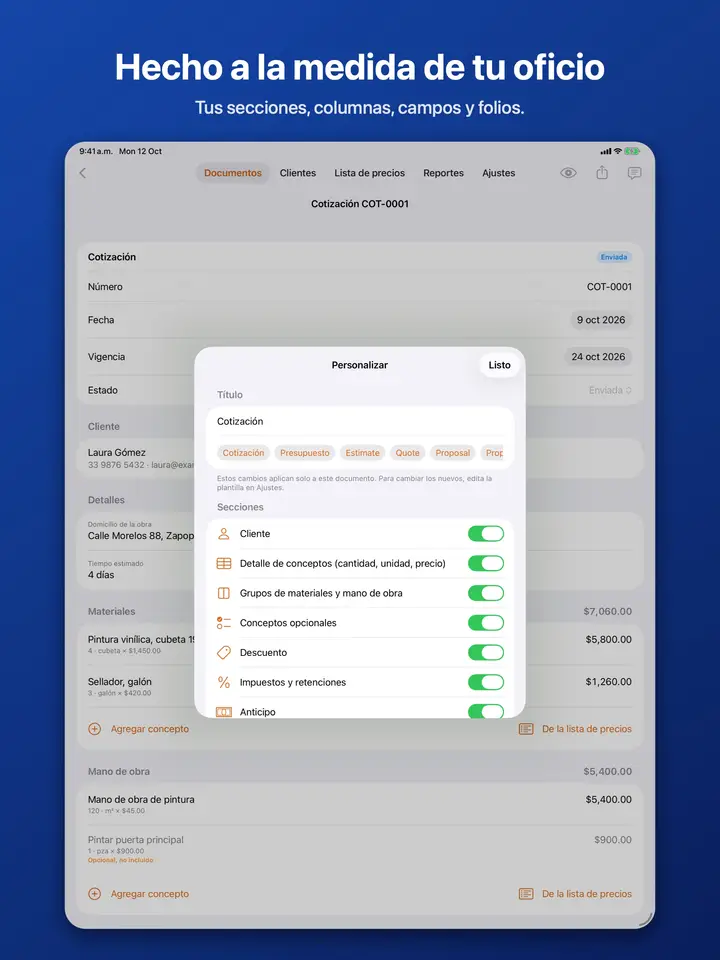Disable Conceptos opcionales switch
The image size is (720, 960).
click(486, 623)
